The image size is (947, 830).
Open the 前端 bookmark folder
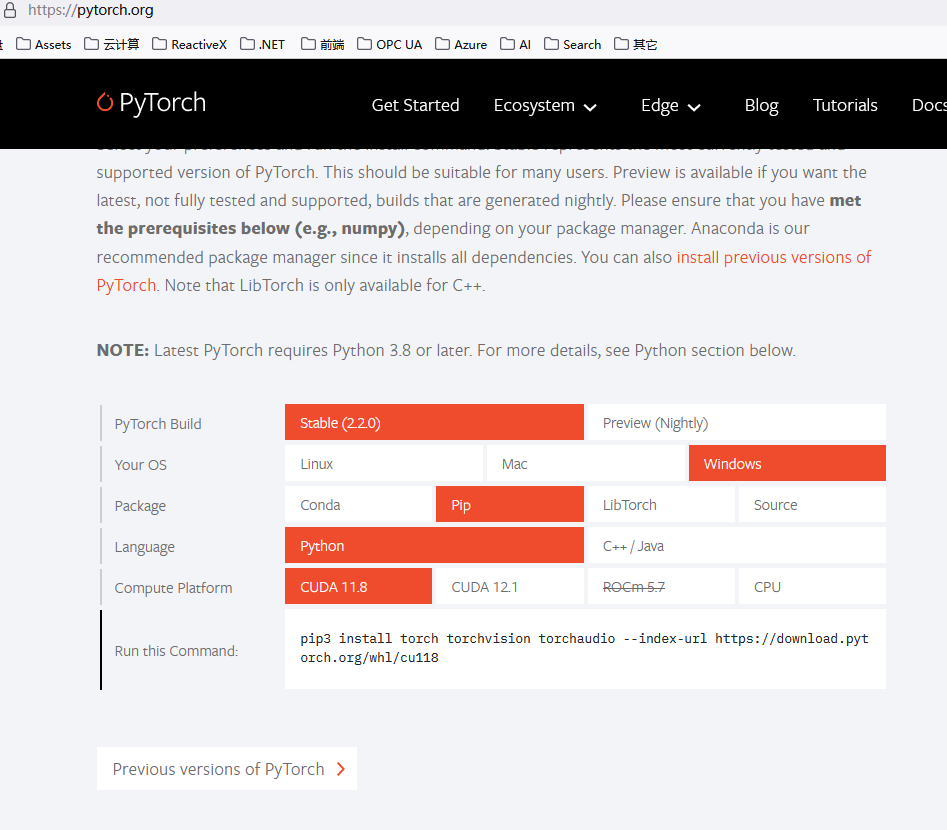pos(323,44)
